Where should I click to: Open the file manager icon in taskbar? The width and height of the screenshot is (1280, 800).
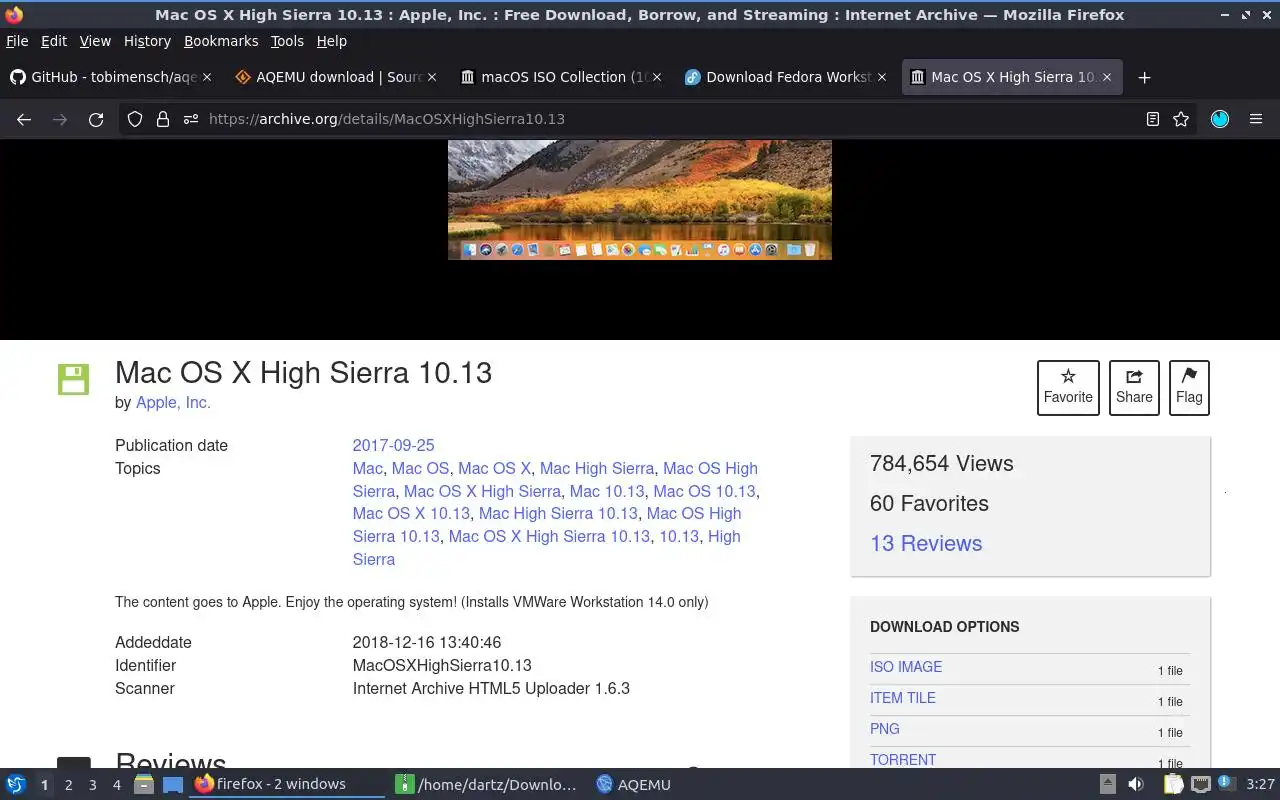143,785
